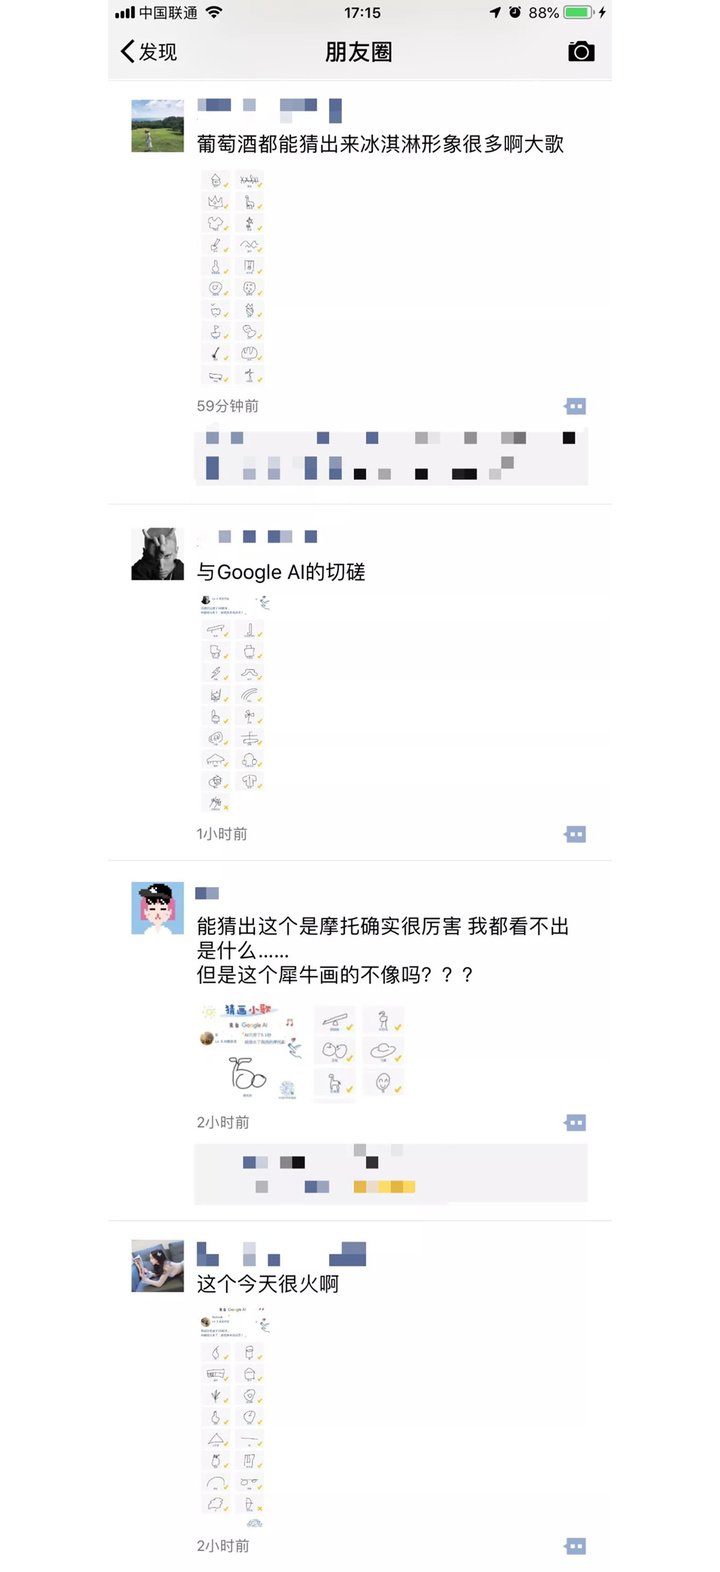720x1572 pixels.
Task: Open comment menu on the 这个今天很火啊 post
Action: click(x=575, y=1546)
